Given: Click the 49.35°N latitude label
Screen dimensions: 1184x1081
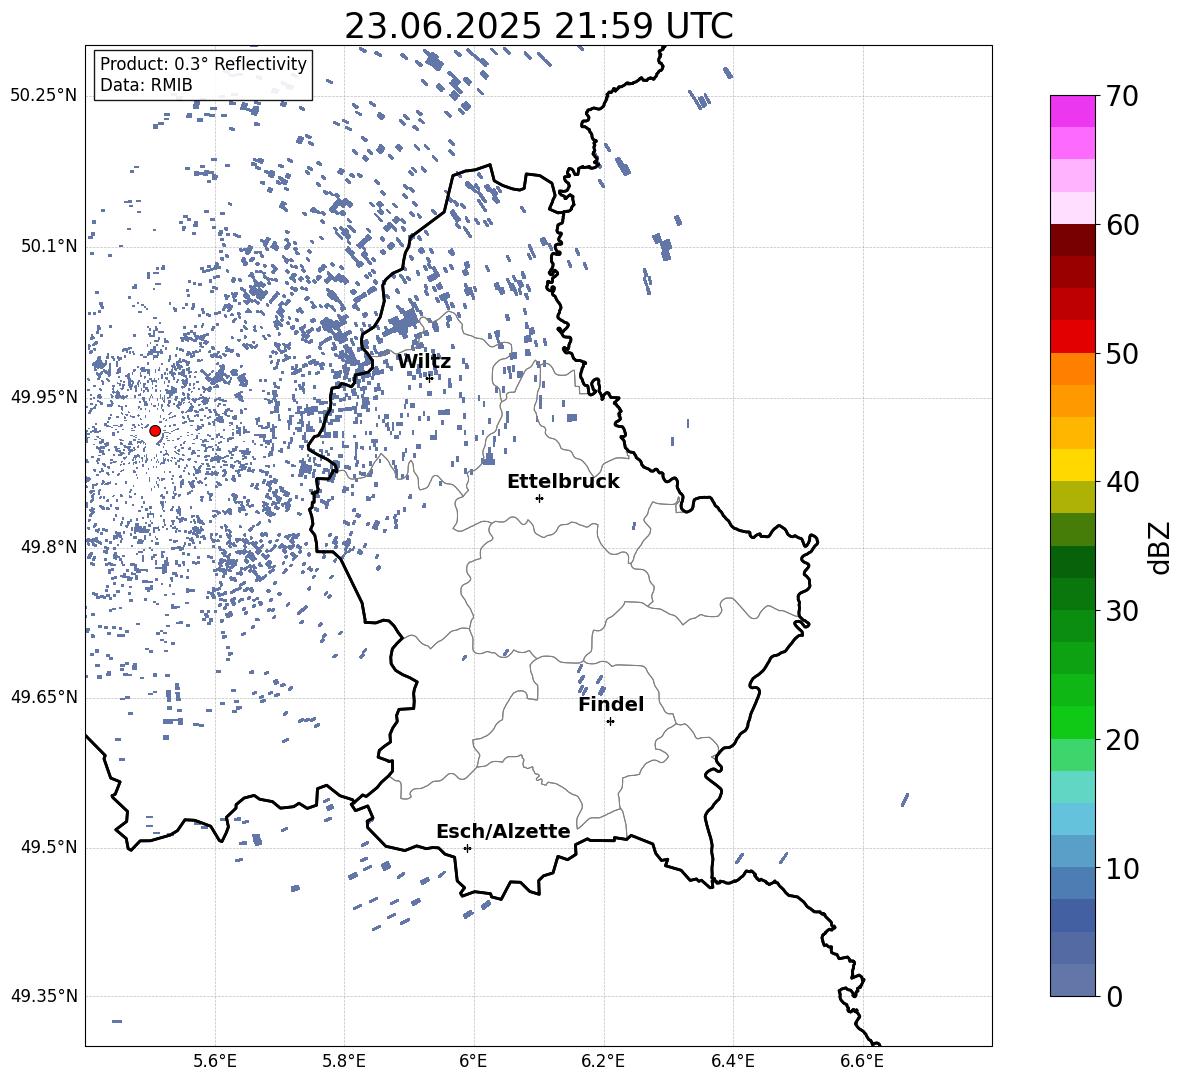Looking at the screenshot, I should [x=44, y=996].
